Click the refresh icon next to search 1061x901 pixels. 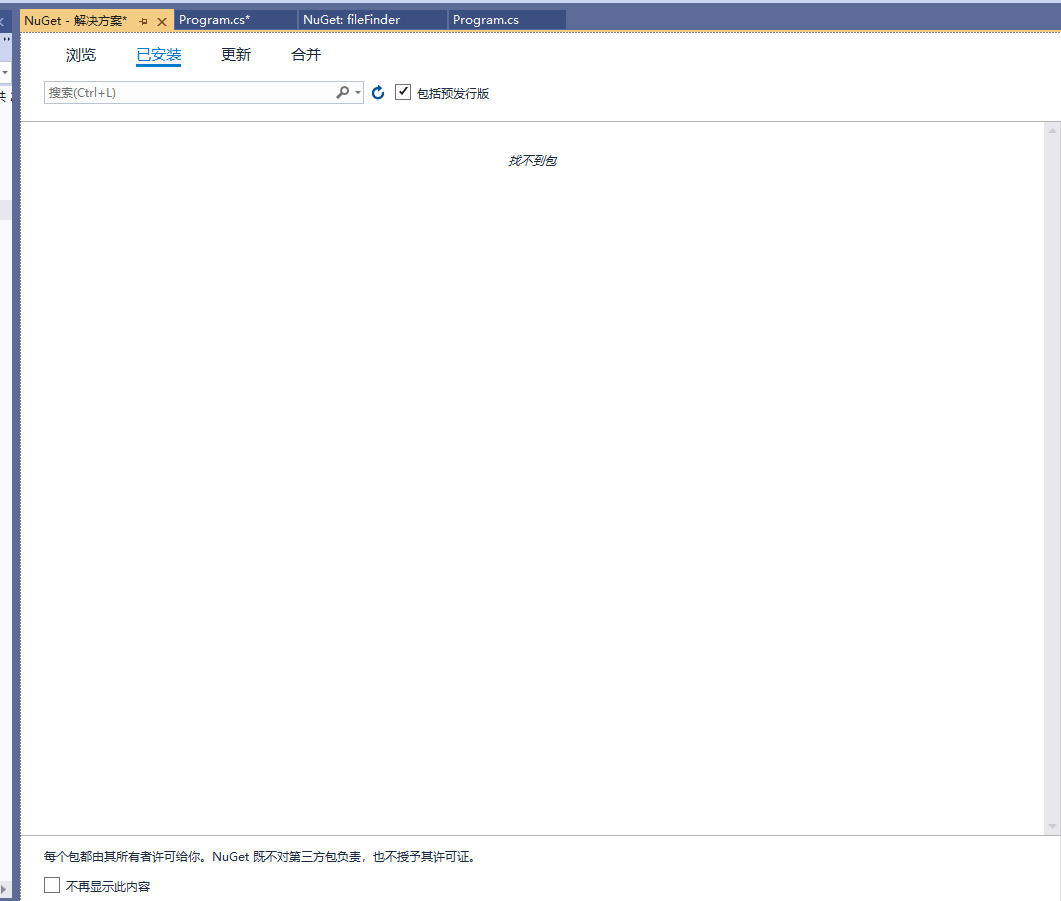click(377, 92)
